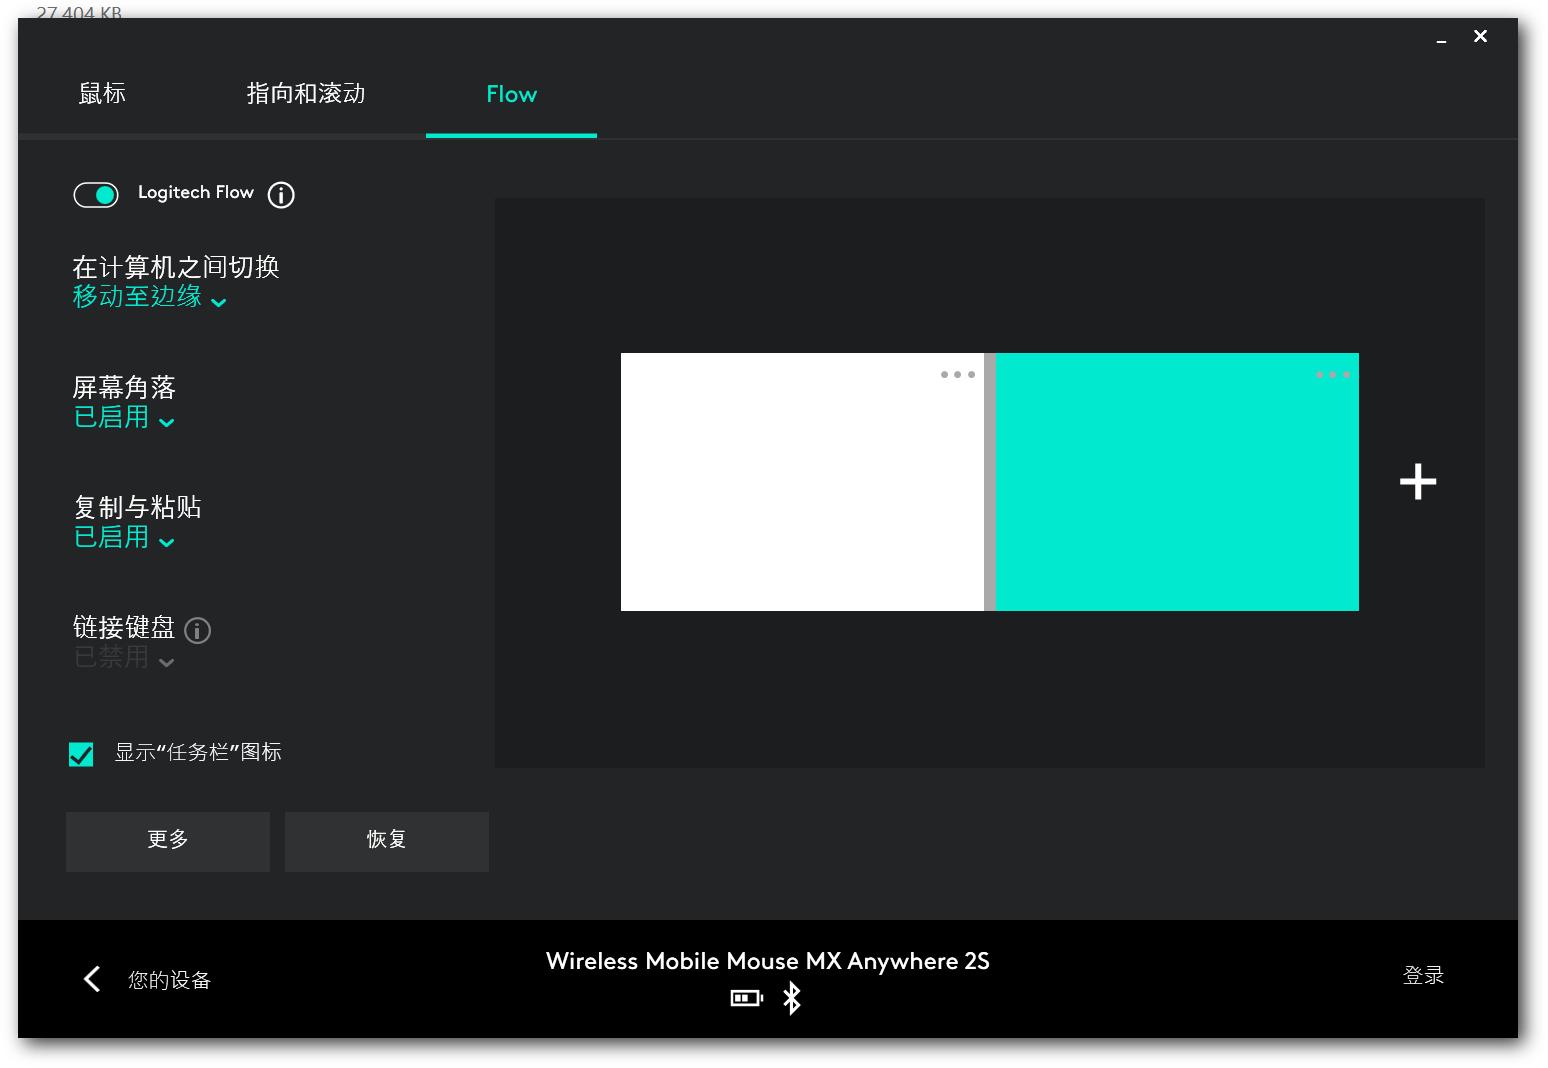Click the battery status icon

click(x=746, y=997)
